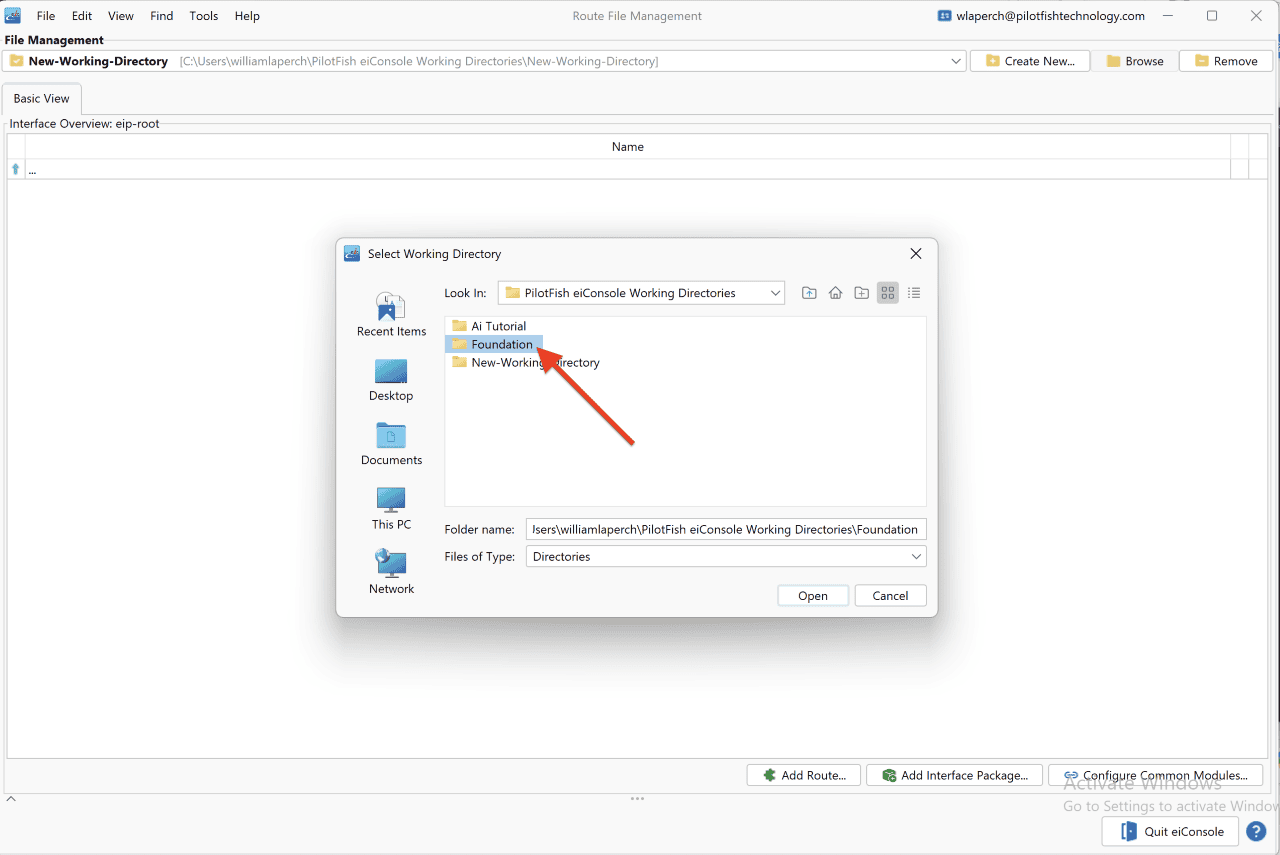Expand the Files of Type dropdown
Viewport: 1280px width, 855px height.
pos(916,556)
